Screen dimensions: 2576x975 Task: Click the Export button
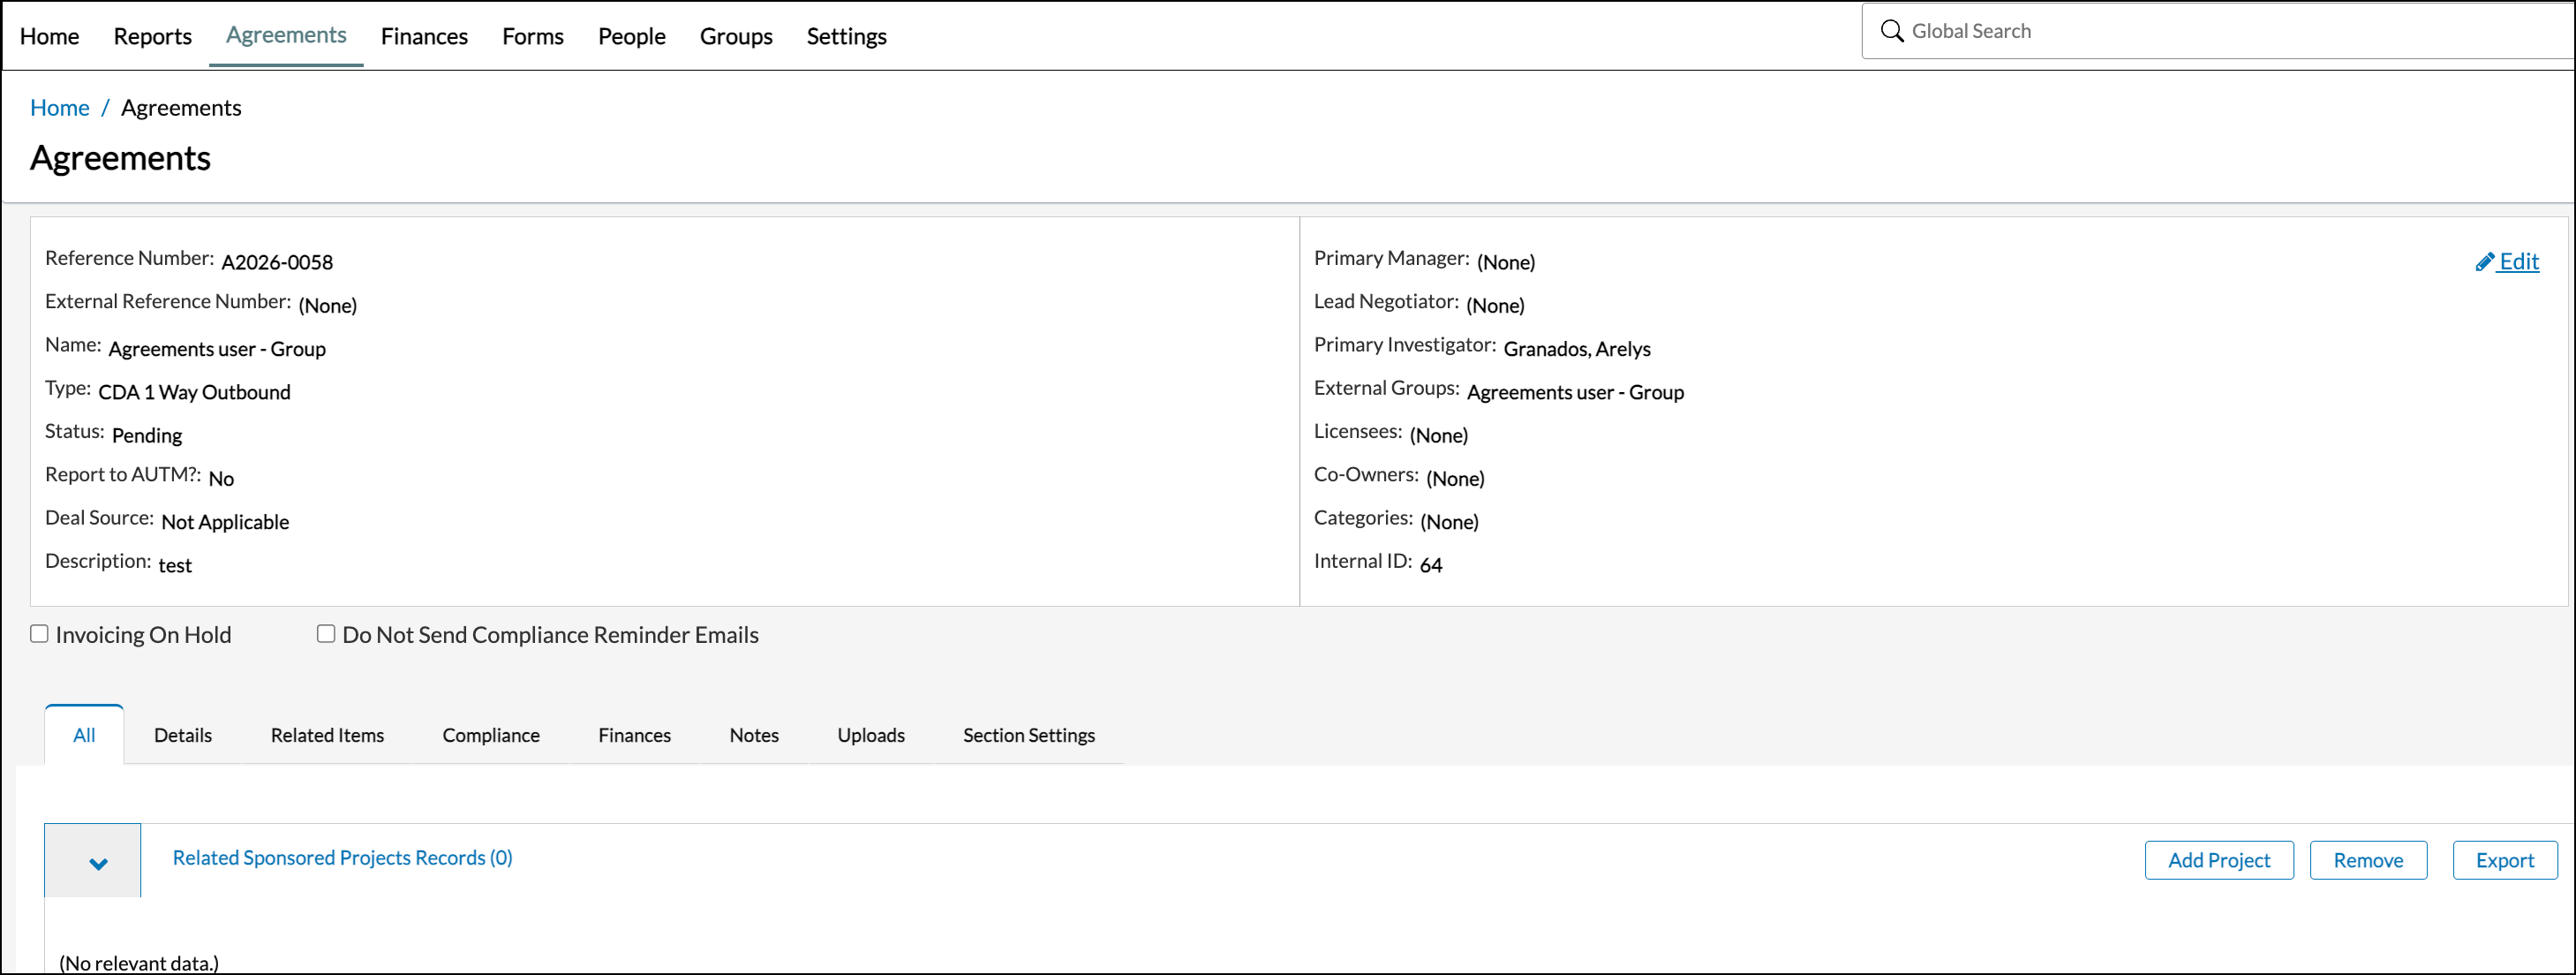coord(2505,860)
